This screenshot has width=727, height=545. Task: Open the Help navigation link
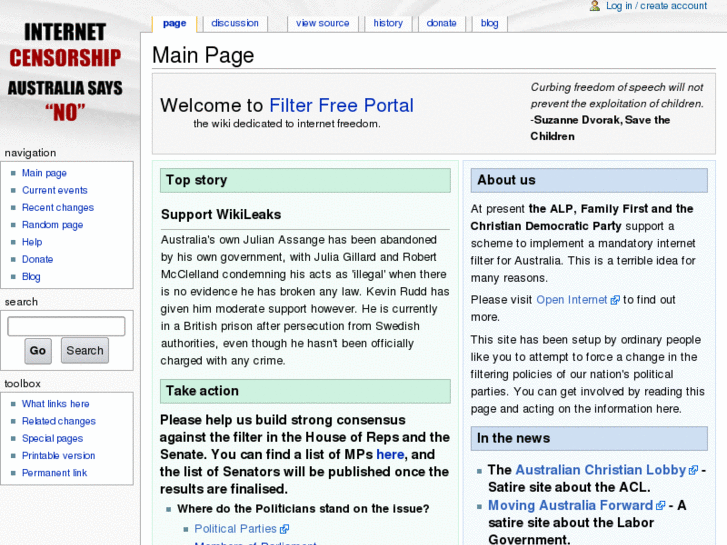pos(32,242)
